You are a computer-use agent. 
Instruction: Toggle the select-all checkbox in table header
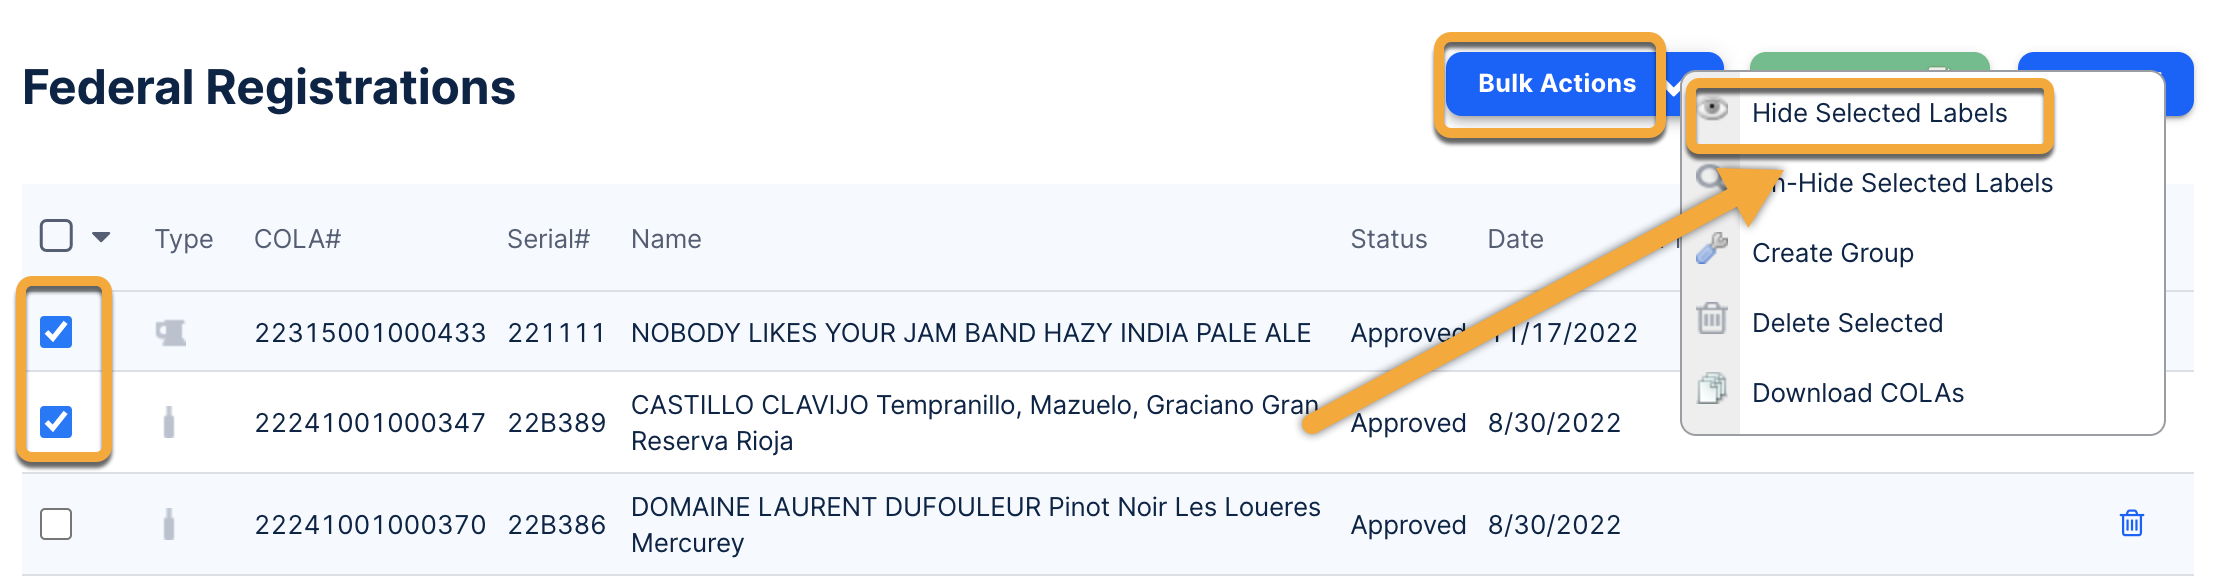pyautogui.click(x=56, y=237)
